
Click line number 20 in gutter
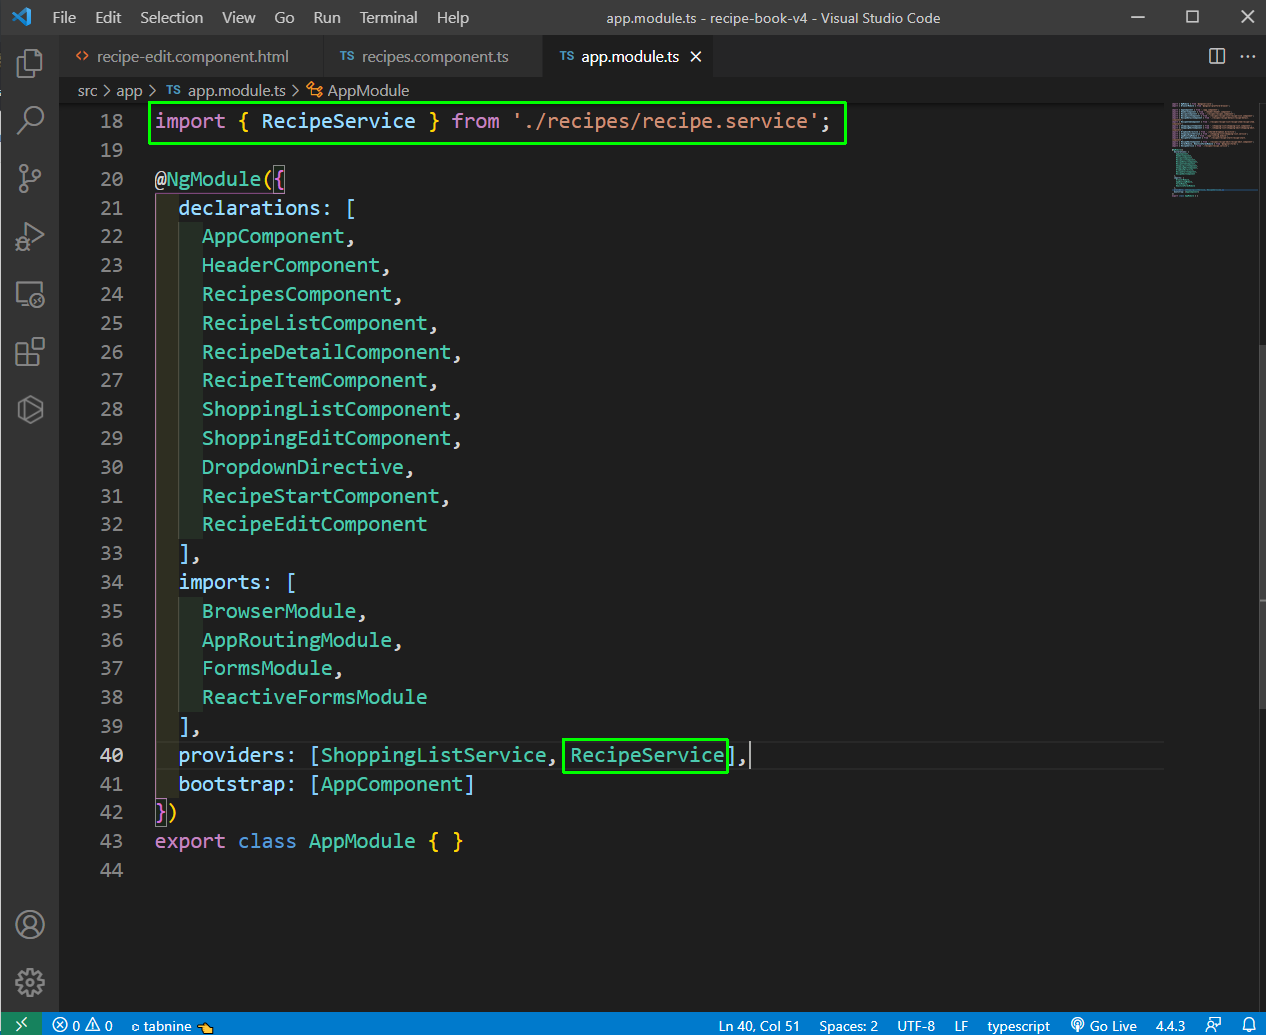click(x=111, y=179)
